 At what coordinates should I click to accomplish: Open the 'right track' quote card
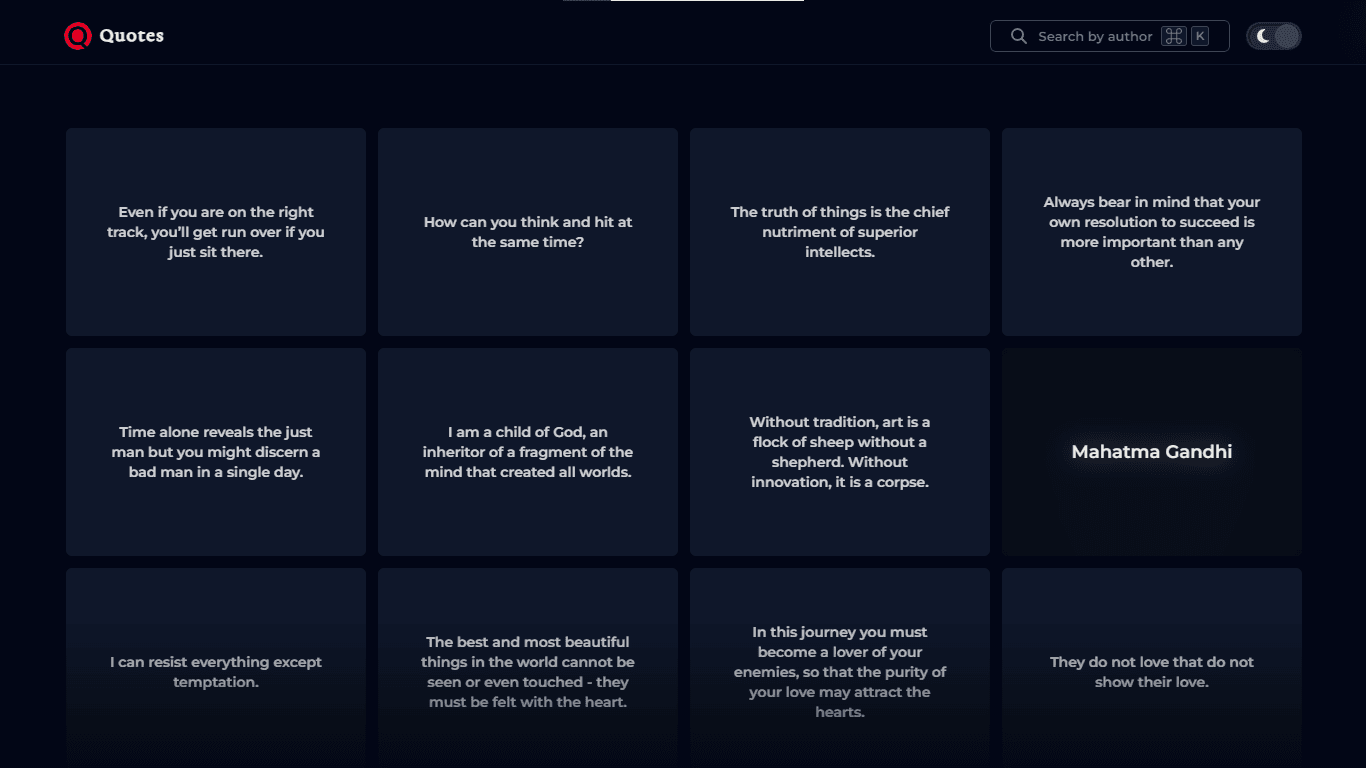[x=216, y=232]
